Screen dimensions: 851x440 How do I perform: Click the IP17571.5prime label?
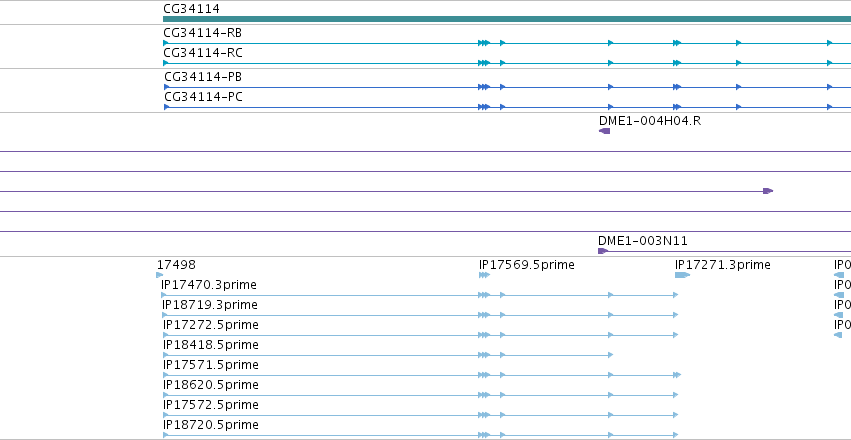coord(211,365)
